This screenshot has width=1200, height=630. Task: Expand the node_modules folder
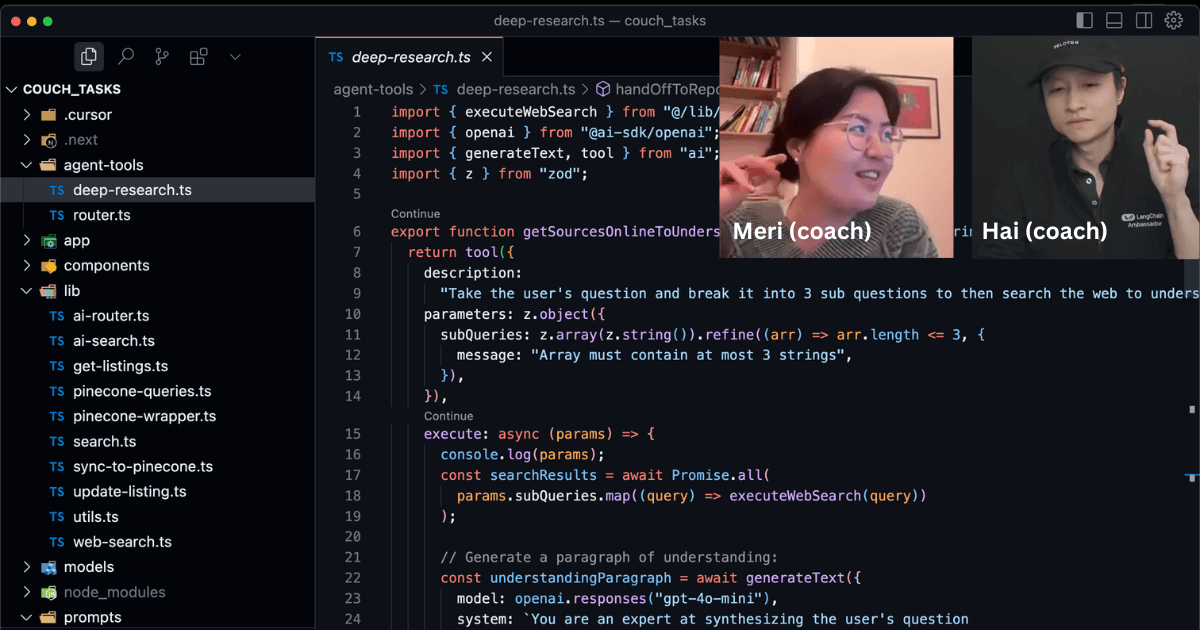[x=28, y=591]
